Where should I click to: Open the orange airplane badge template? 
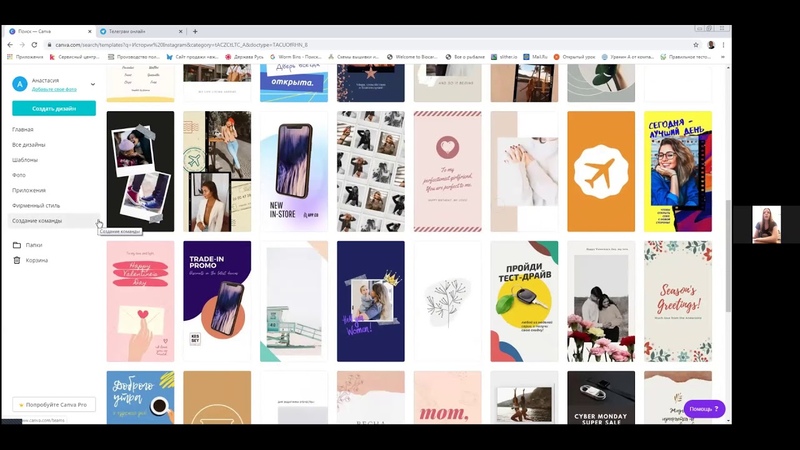601,171
